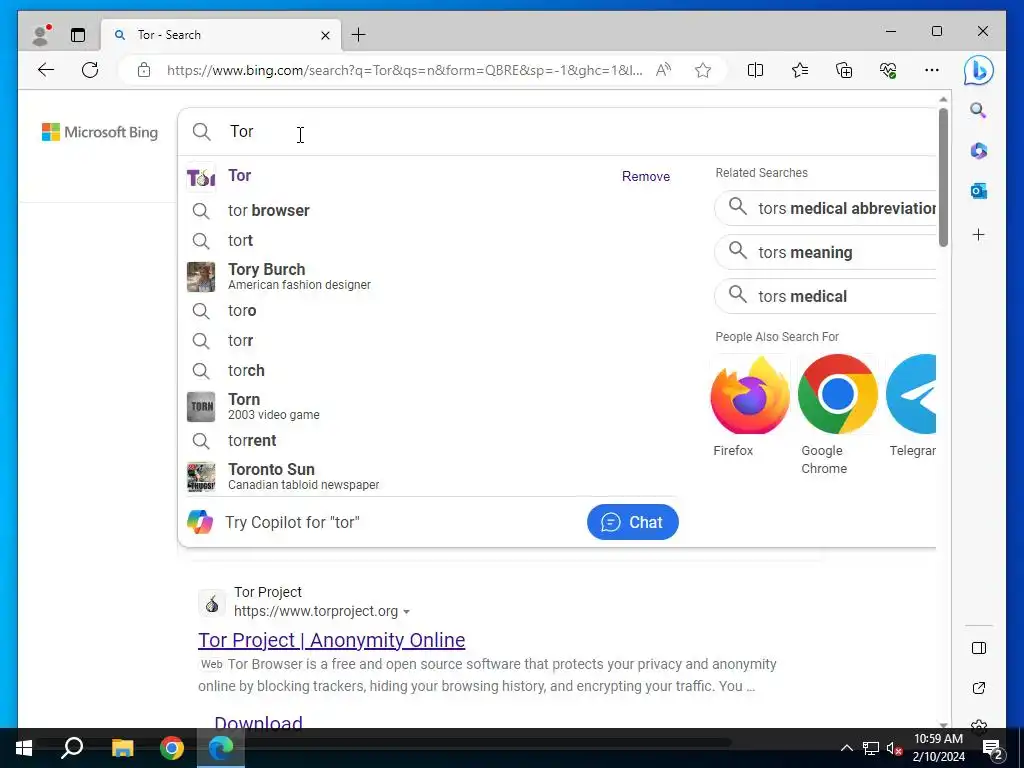Open the Edge profile icon
Image resolution: width=1024 pixels, height=768 pixels.
click(41, 35)
